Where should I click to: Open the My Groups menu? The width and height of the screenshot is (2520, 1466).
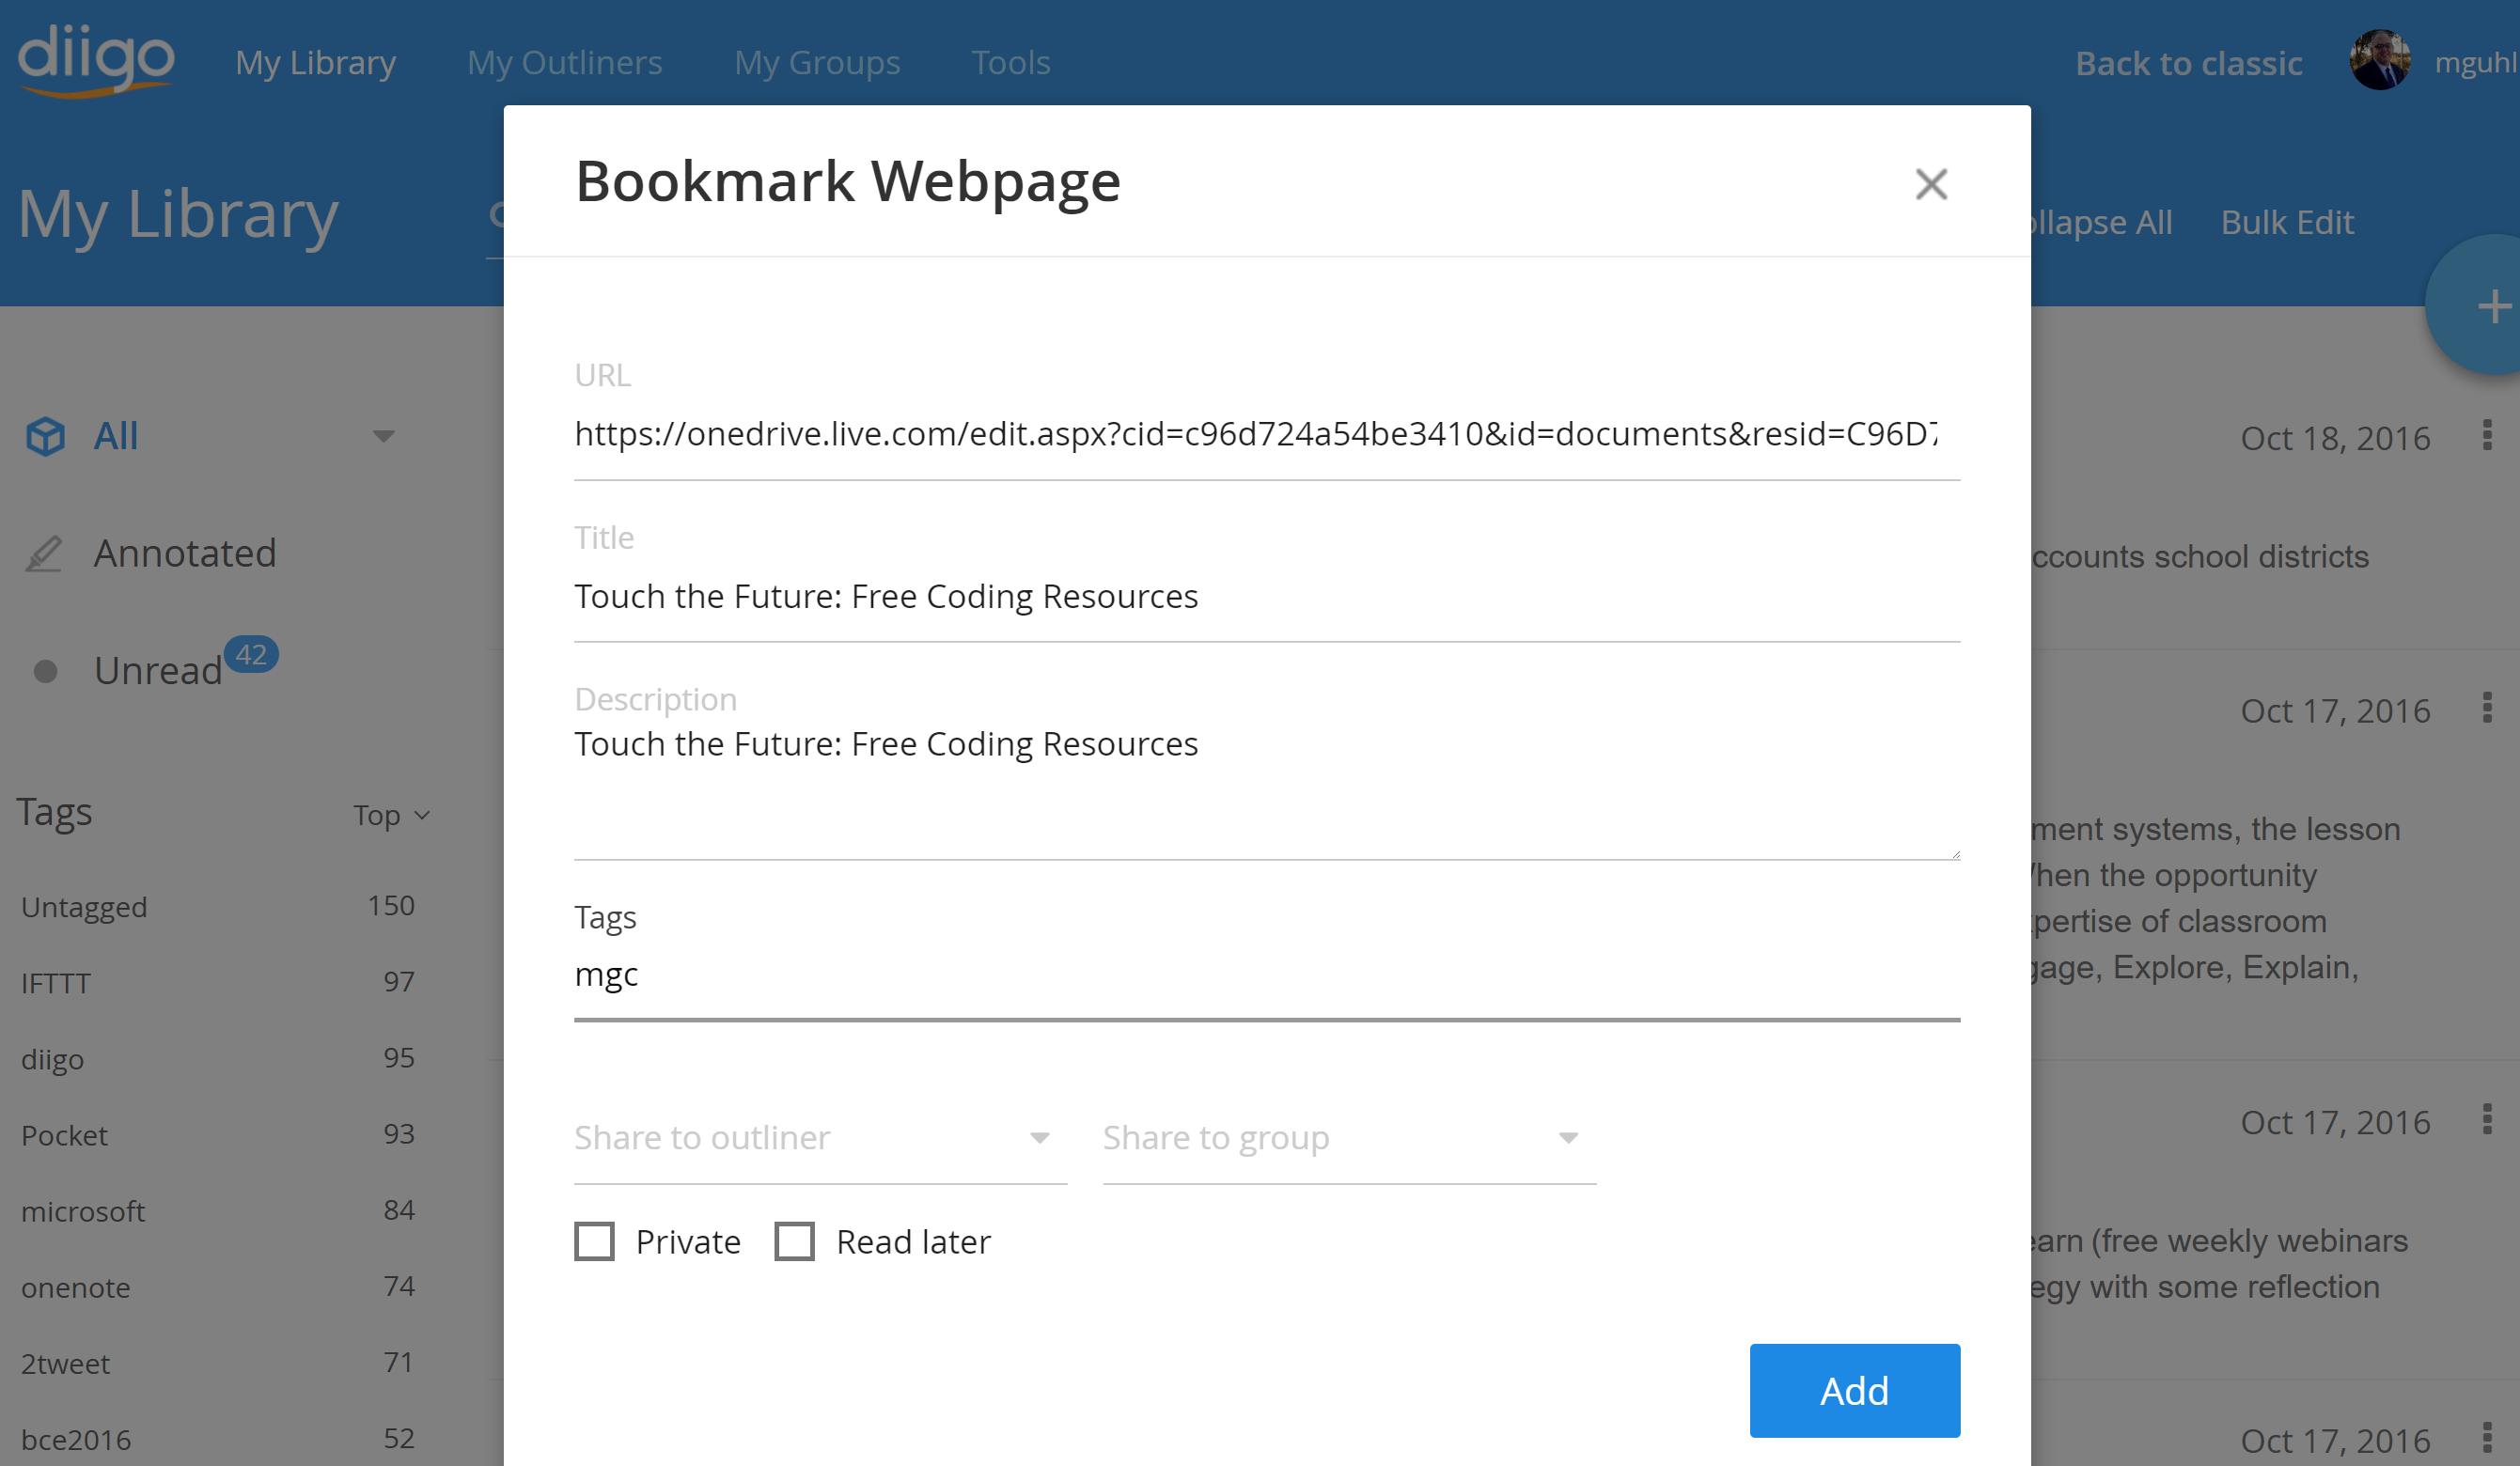817,62
